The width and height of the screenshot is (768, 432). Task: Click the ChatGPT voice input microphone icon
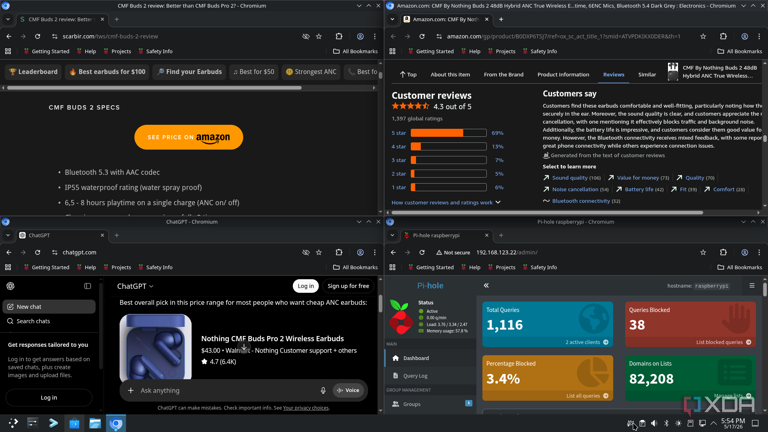(323, 390)
